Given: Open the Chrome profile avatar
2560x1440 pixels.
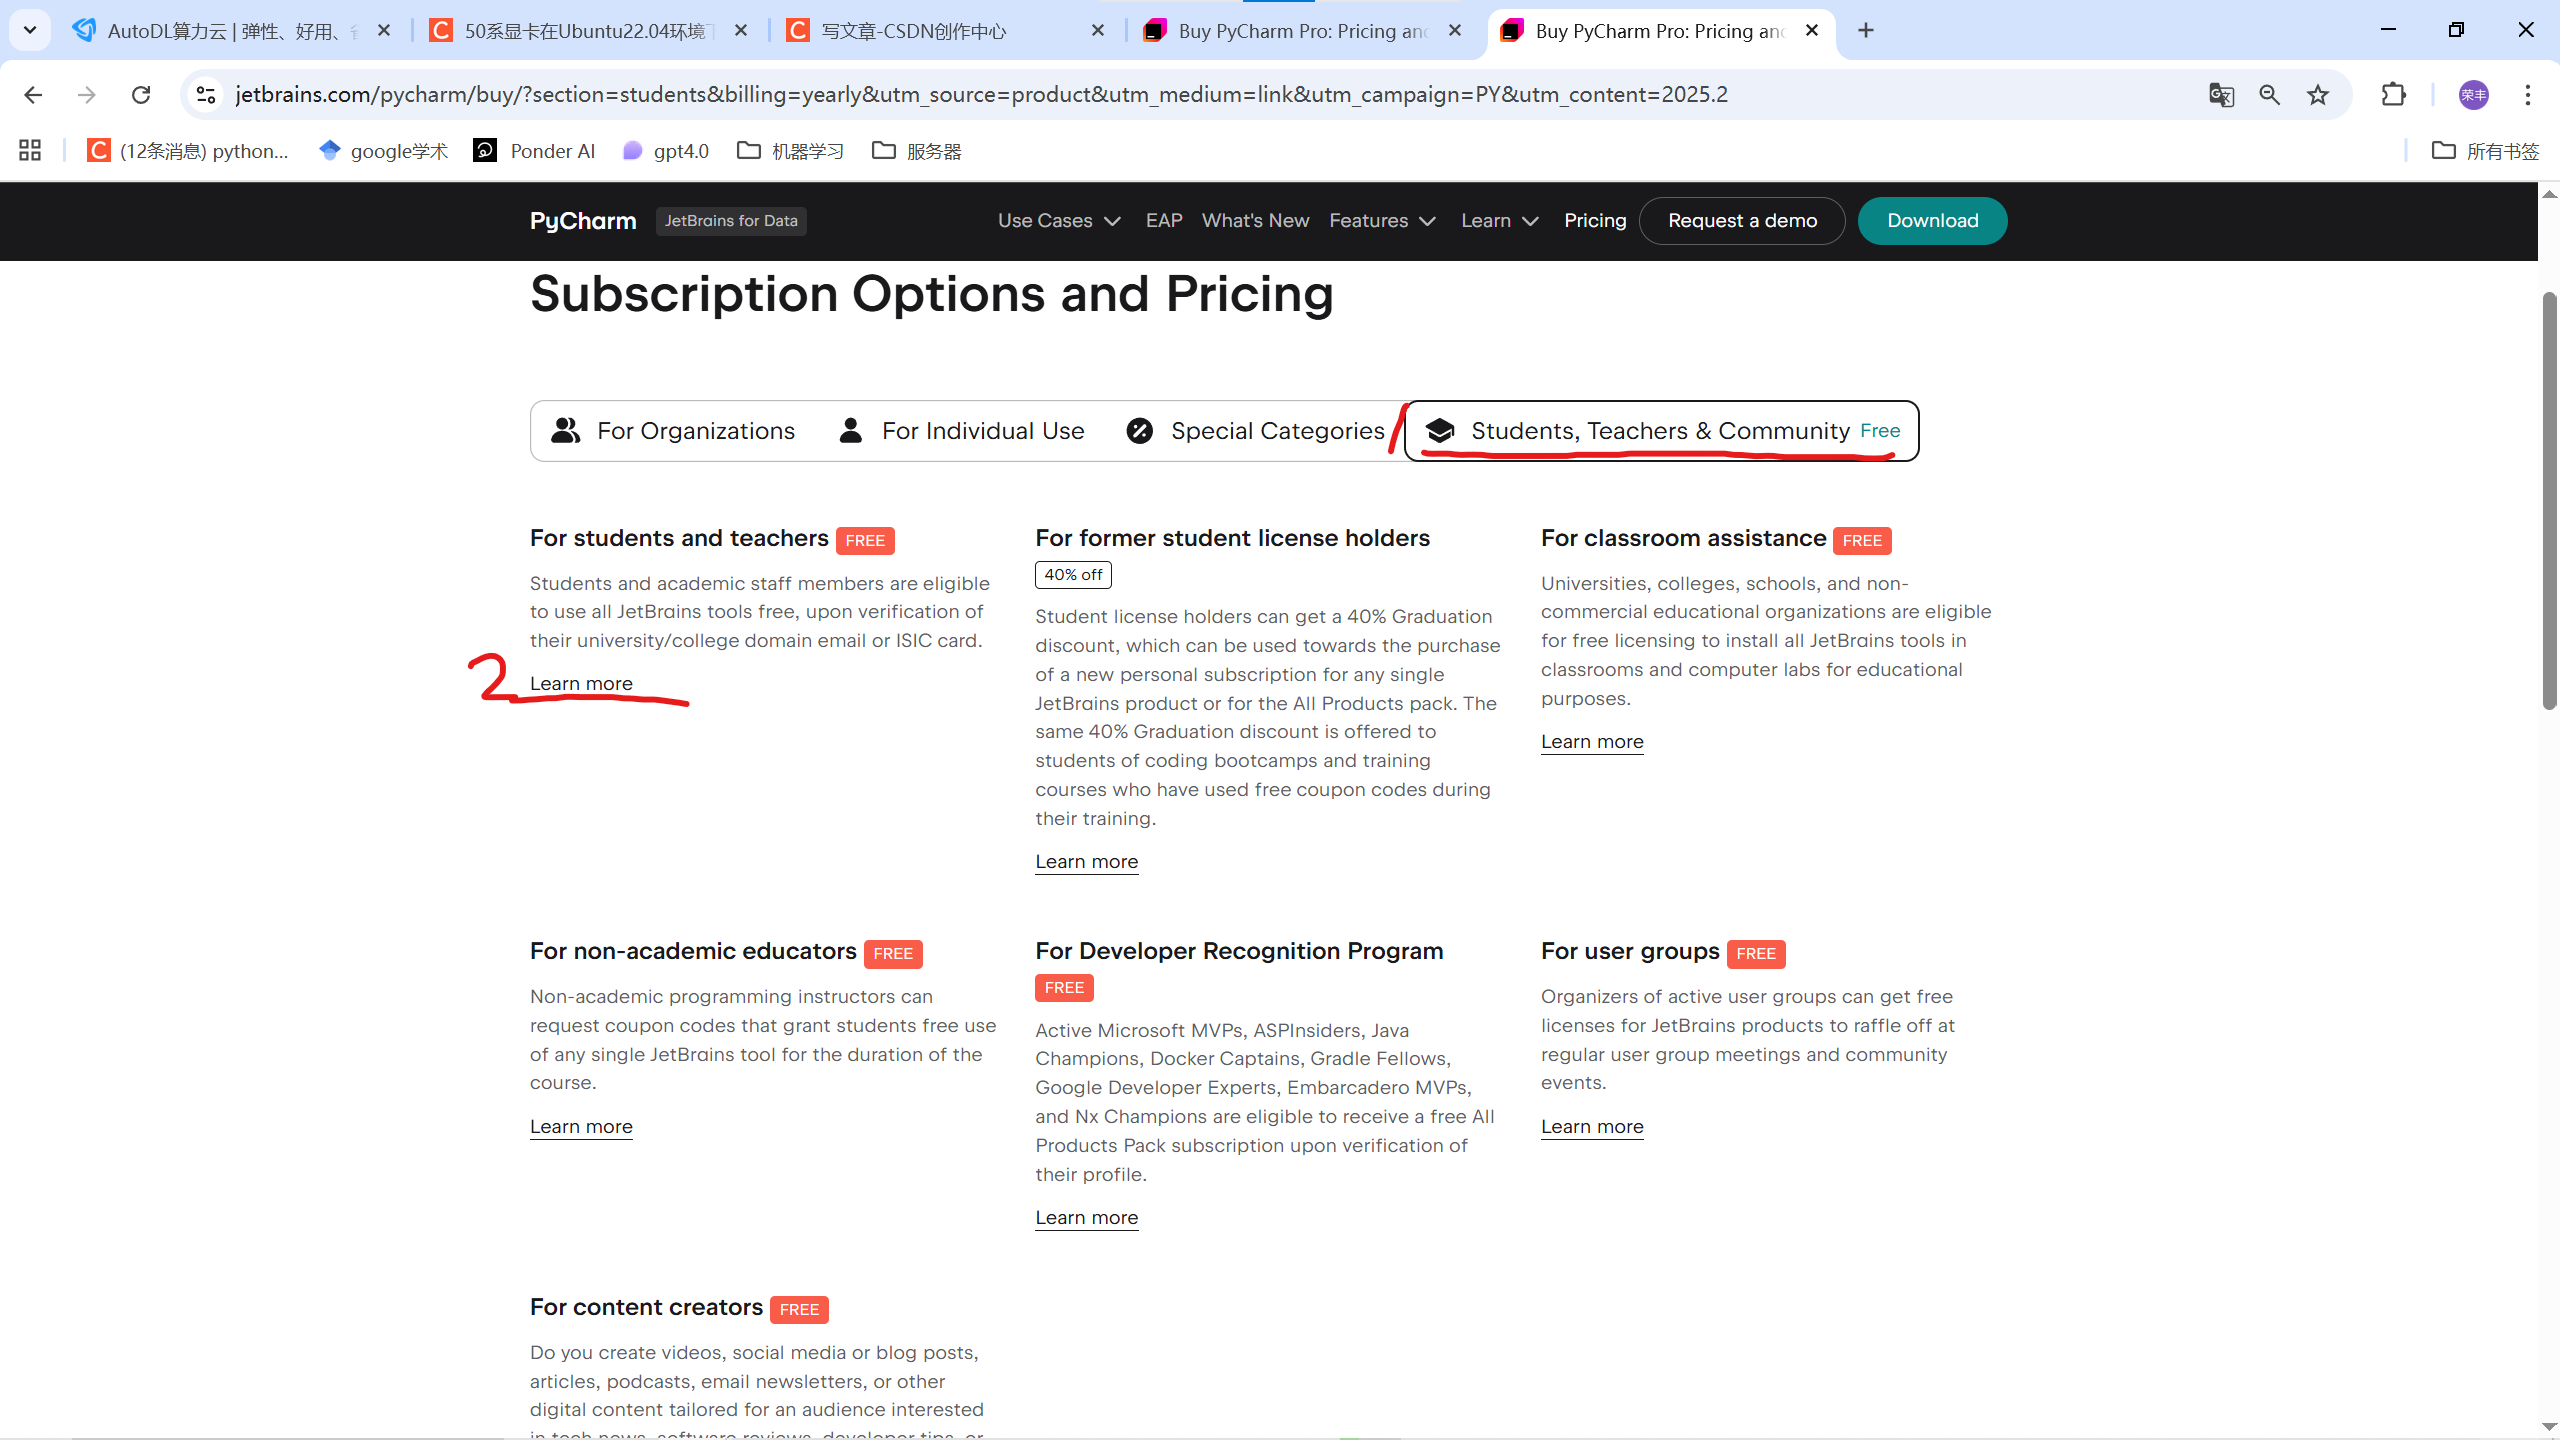Looking at the screenshot, I should [2473, 95].
